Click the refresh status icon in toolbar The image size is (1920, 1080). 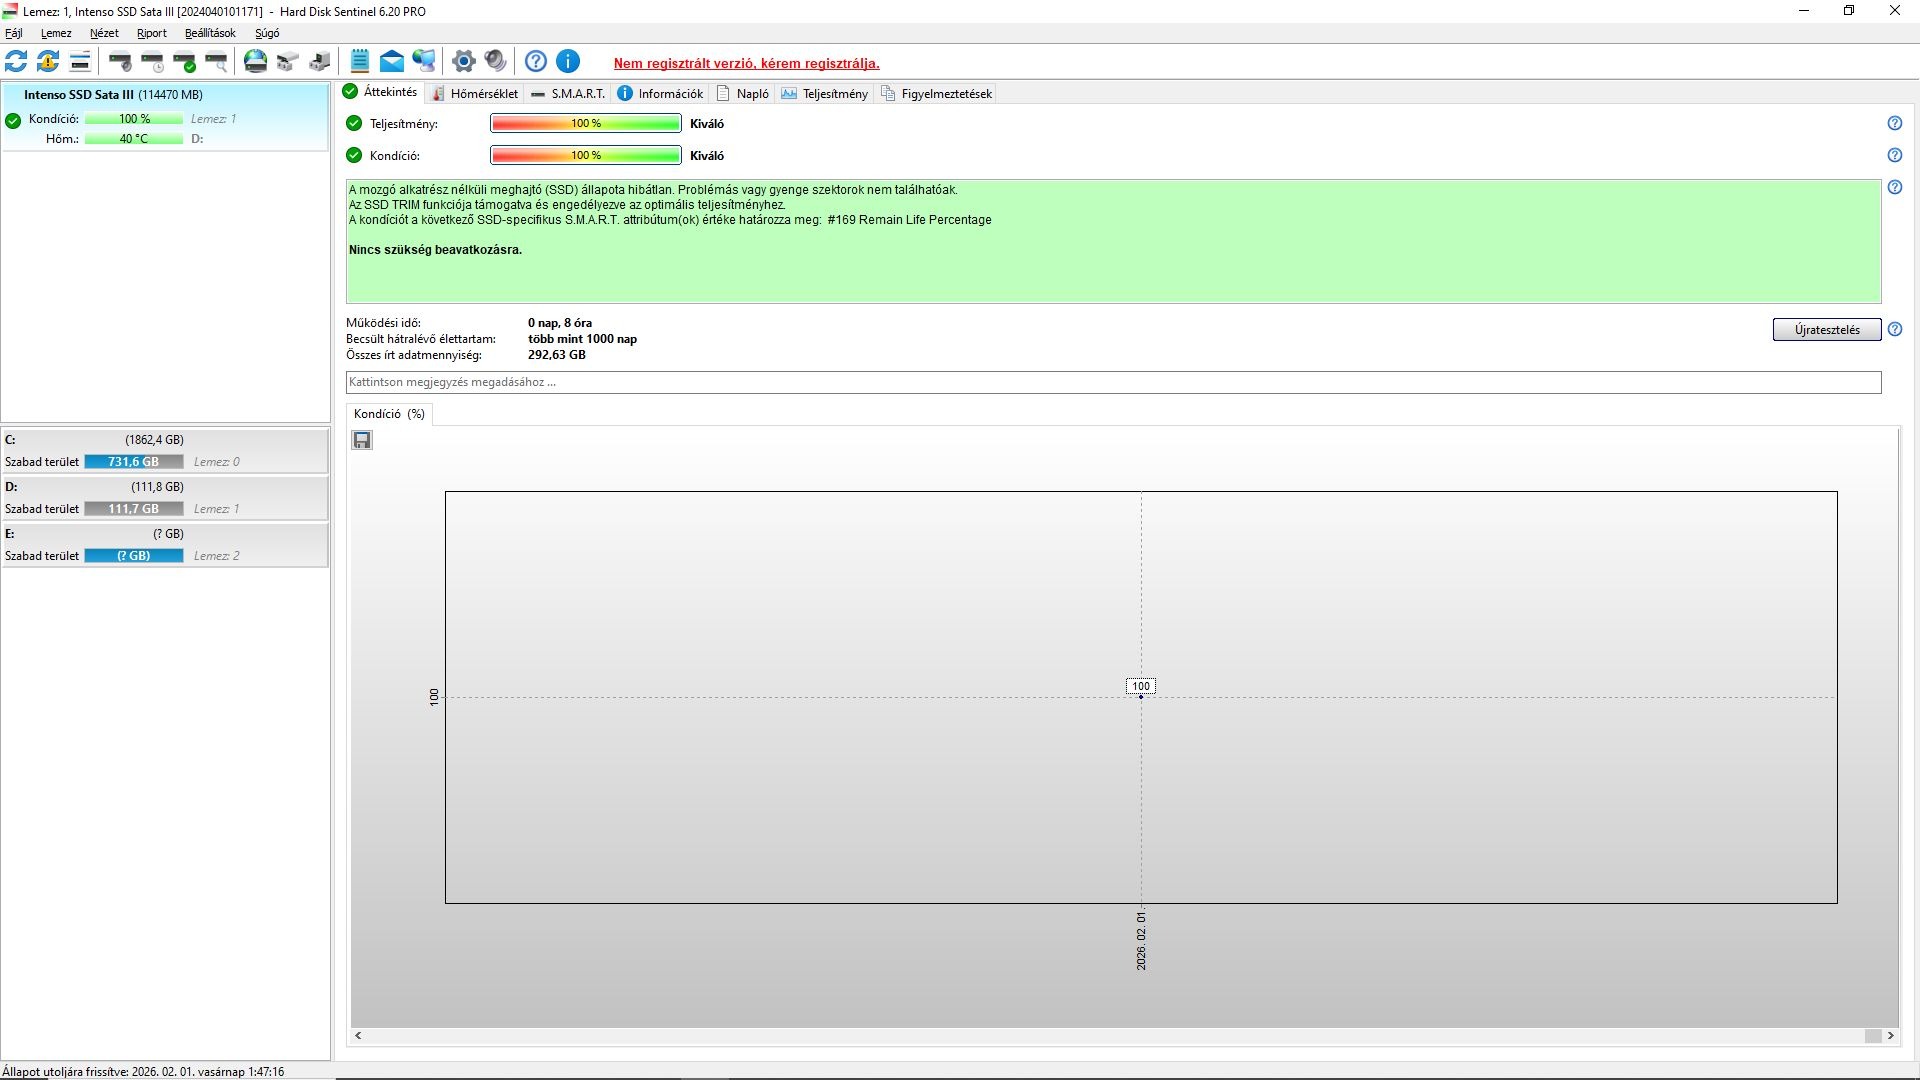point(16,62)
